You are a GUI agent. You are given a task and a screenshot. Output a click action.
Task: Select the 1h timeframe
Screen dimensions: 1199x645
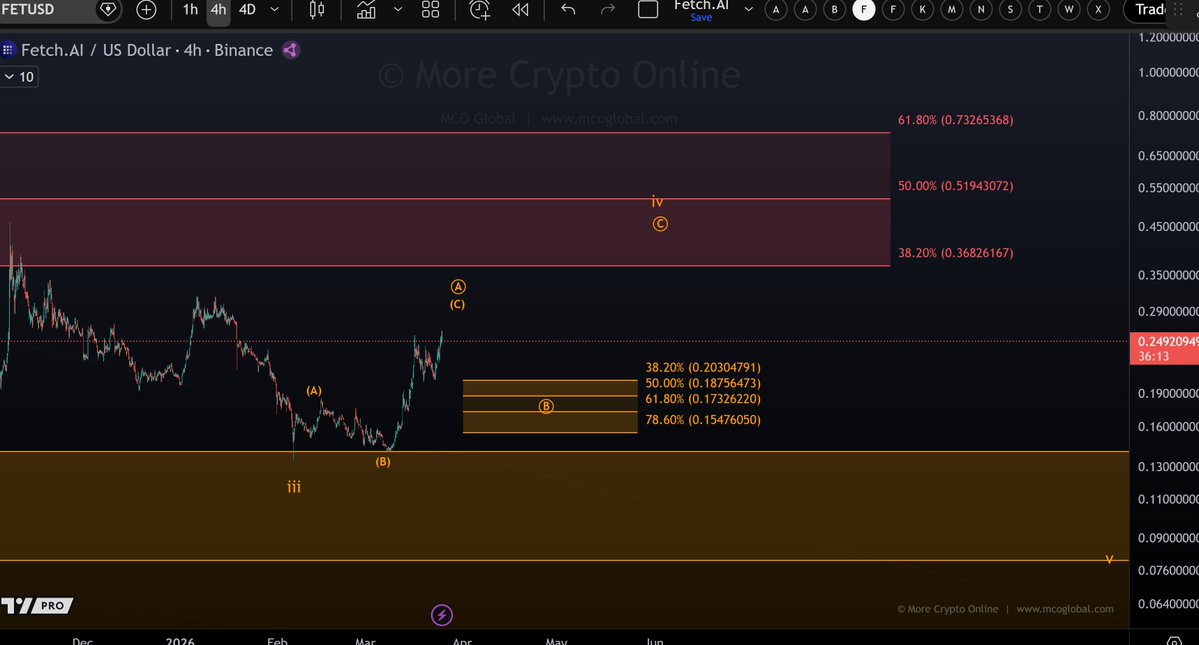coord(190,10)
